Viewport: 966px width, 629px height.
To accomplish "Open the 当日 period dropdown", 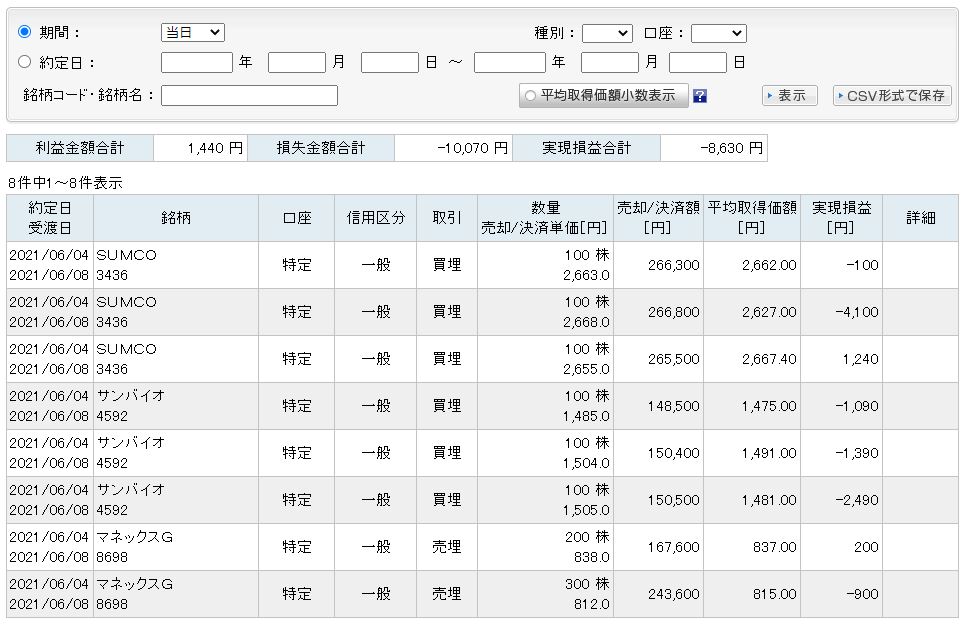I will (193, 32).
